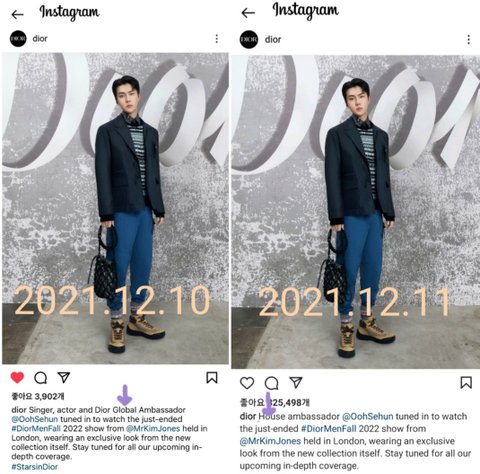View the 3,902 likes list on left post

pyautogui.click(x=38, y=396)
